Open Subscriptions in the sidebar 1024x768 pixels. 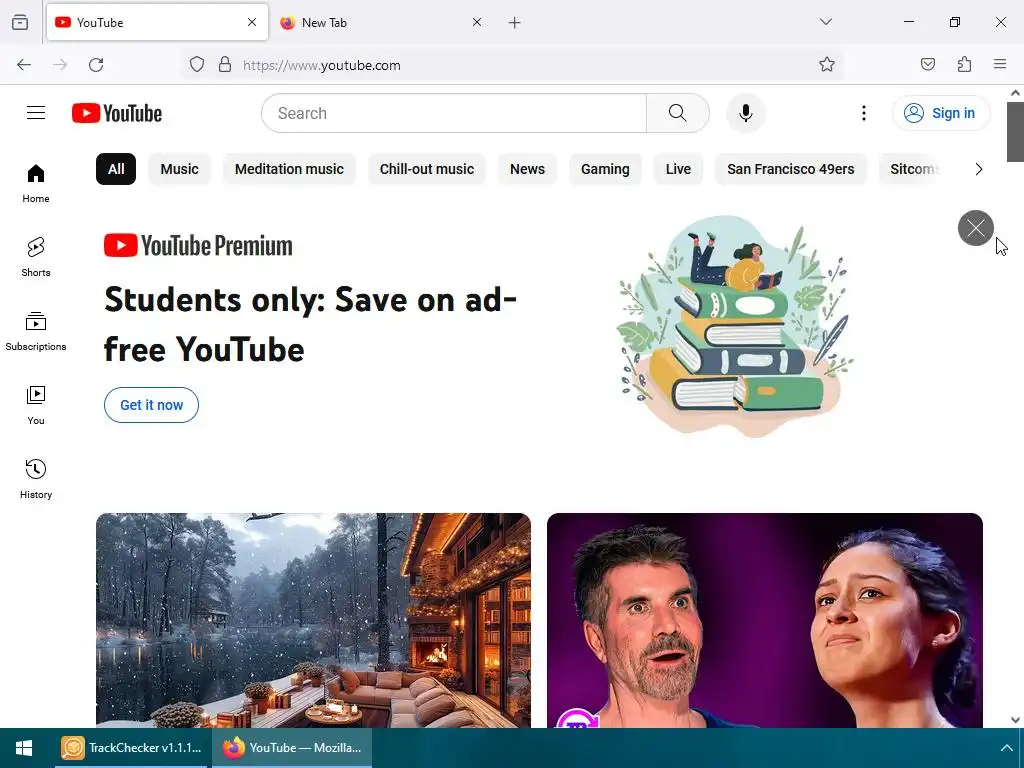tap(36, 332)
